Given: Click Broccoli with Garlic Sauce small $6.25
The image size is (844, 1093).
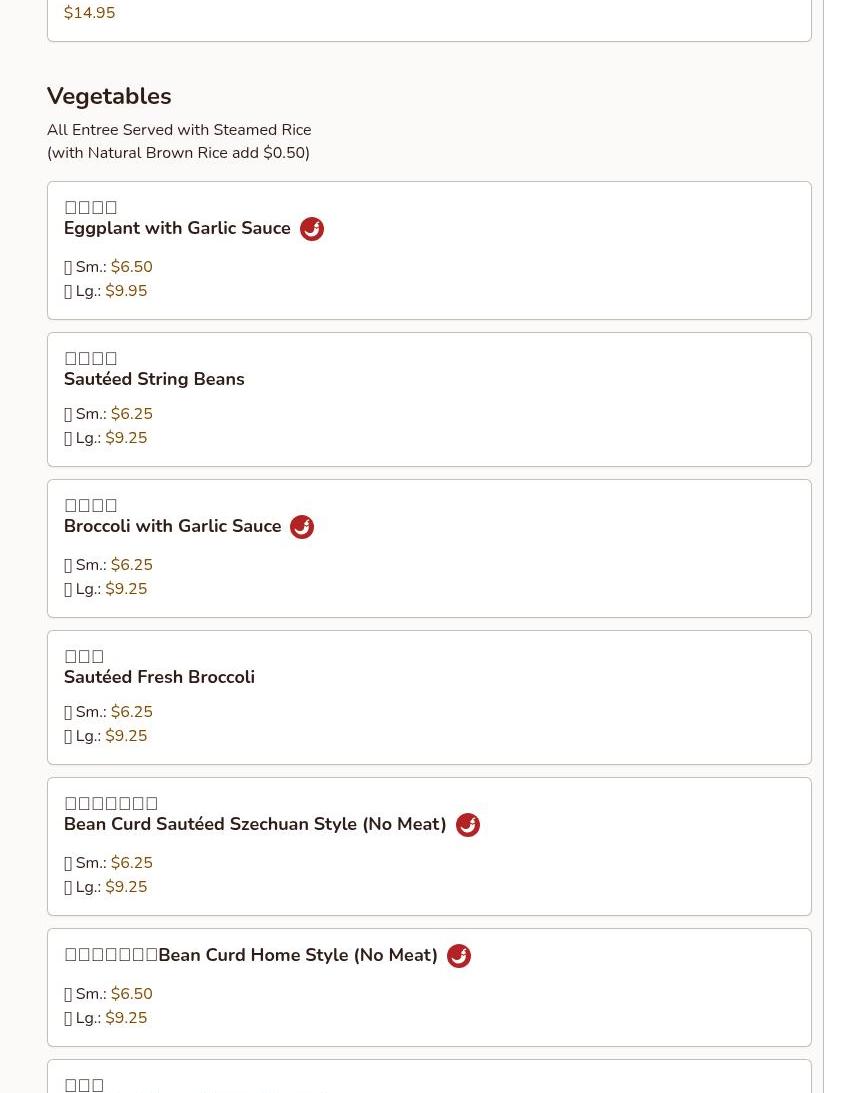Looking at the screenshot, I should tap(131, 565).
